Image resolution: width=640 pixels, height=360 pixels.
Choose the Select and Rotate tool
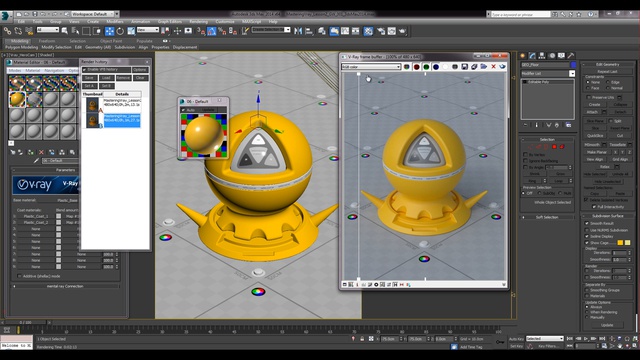[120, 31]
